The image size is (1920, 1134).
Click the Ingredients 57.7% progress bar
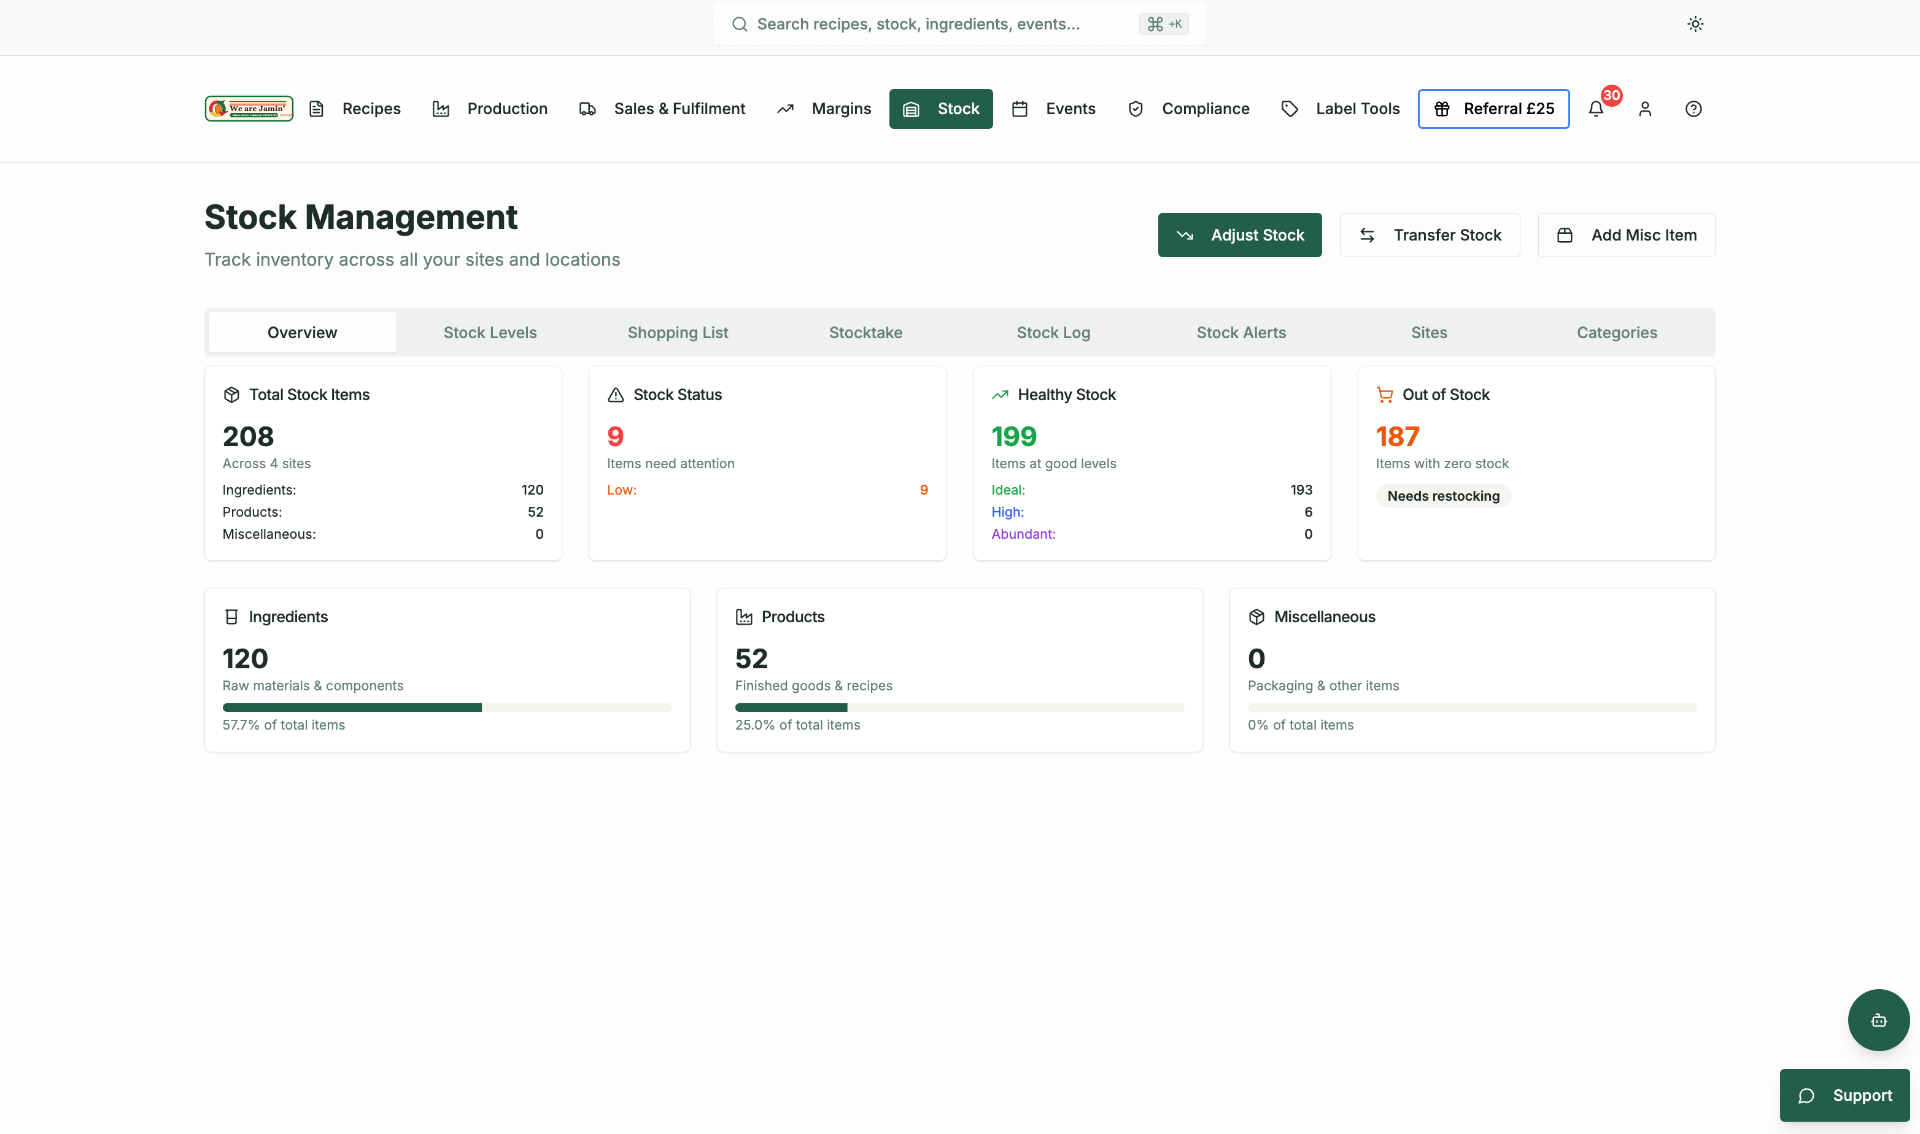point(447,708)
